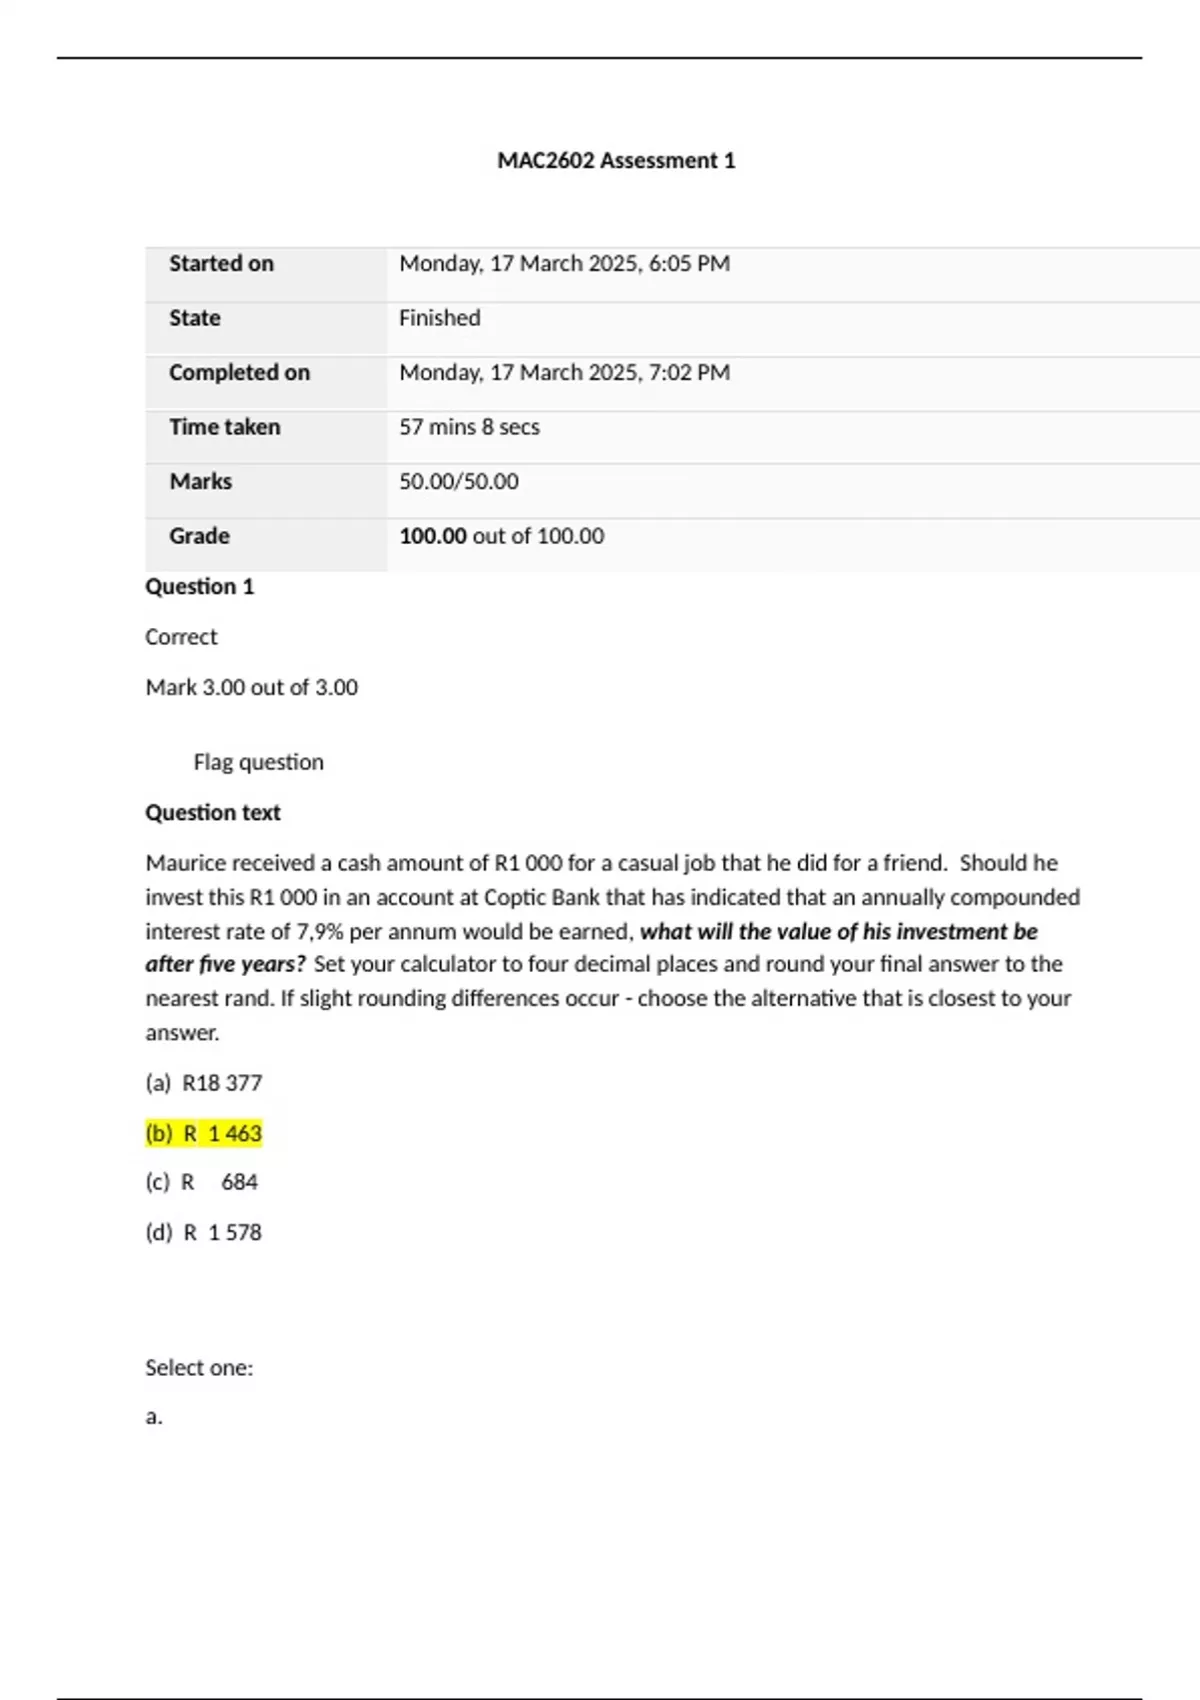Click the 50.00/50.00 marks value

point(459,481)
